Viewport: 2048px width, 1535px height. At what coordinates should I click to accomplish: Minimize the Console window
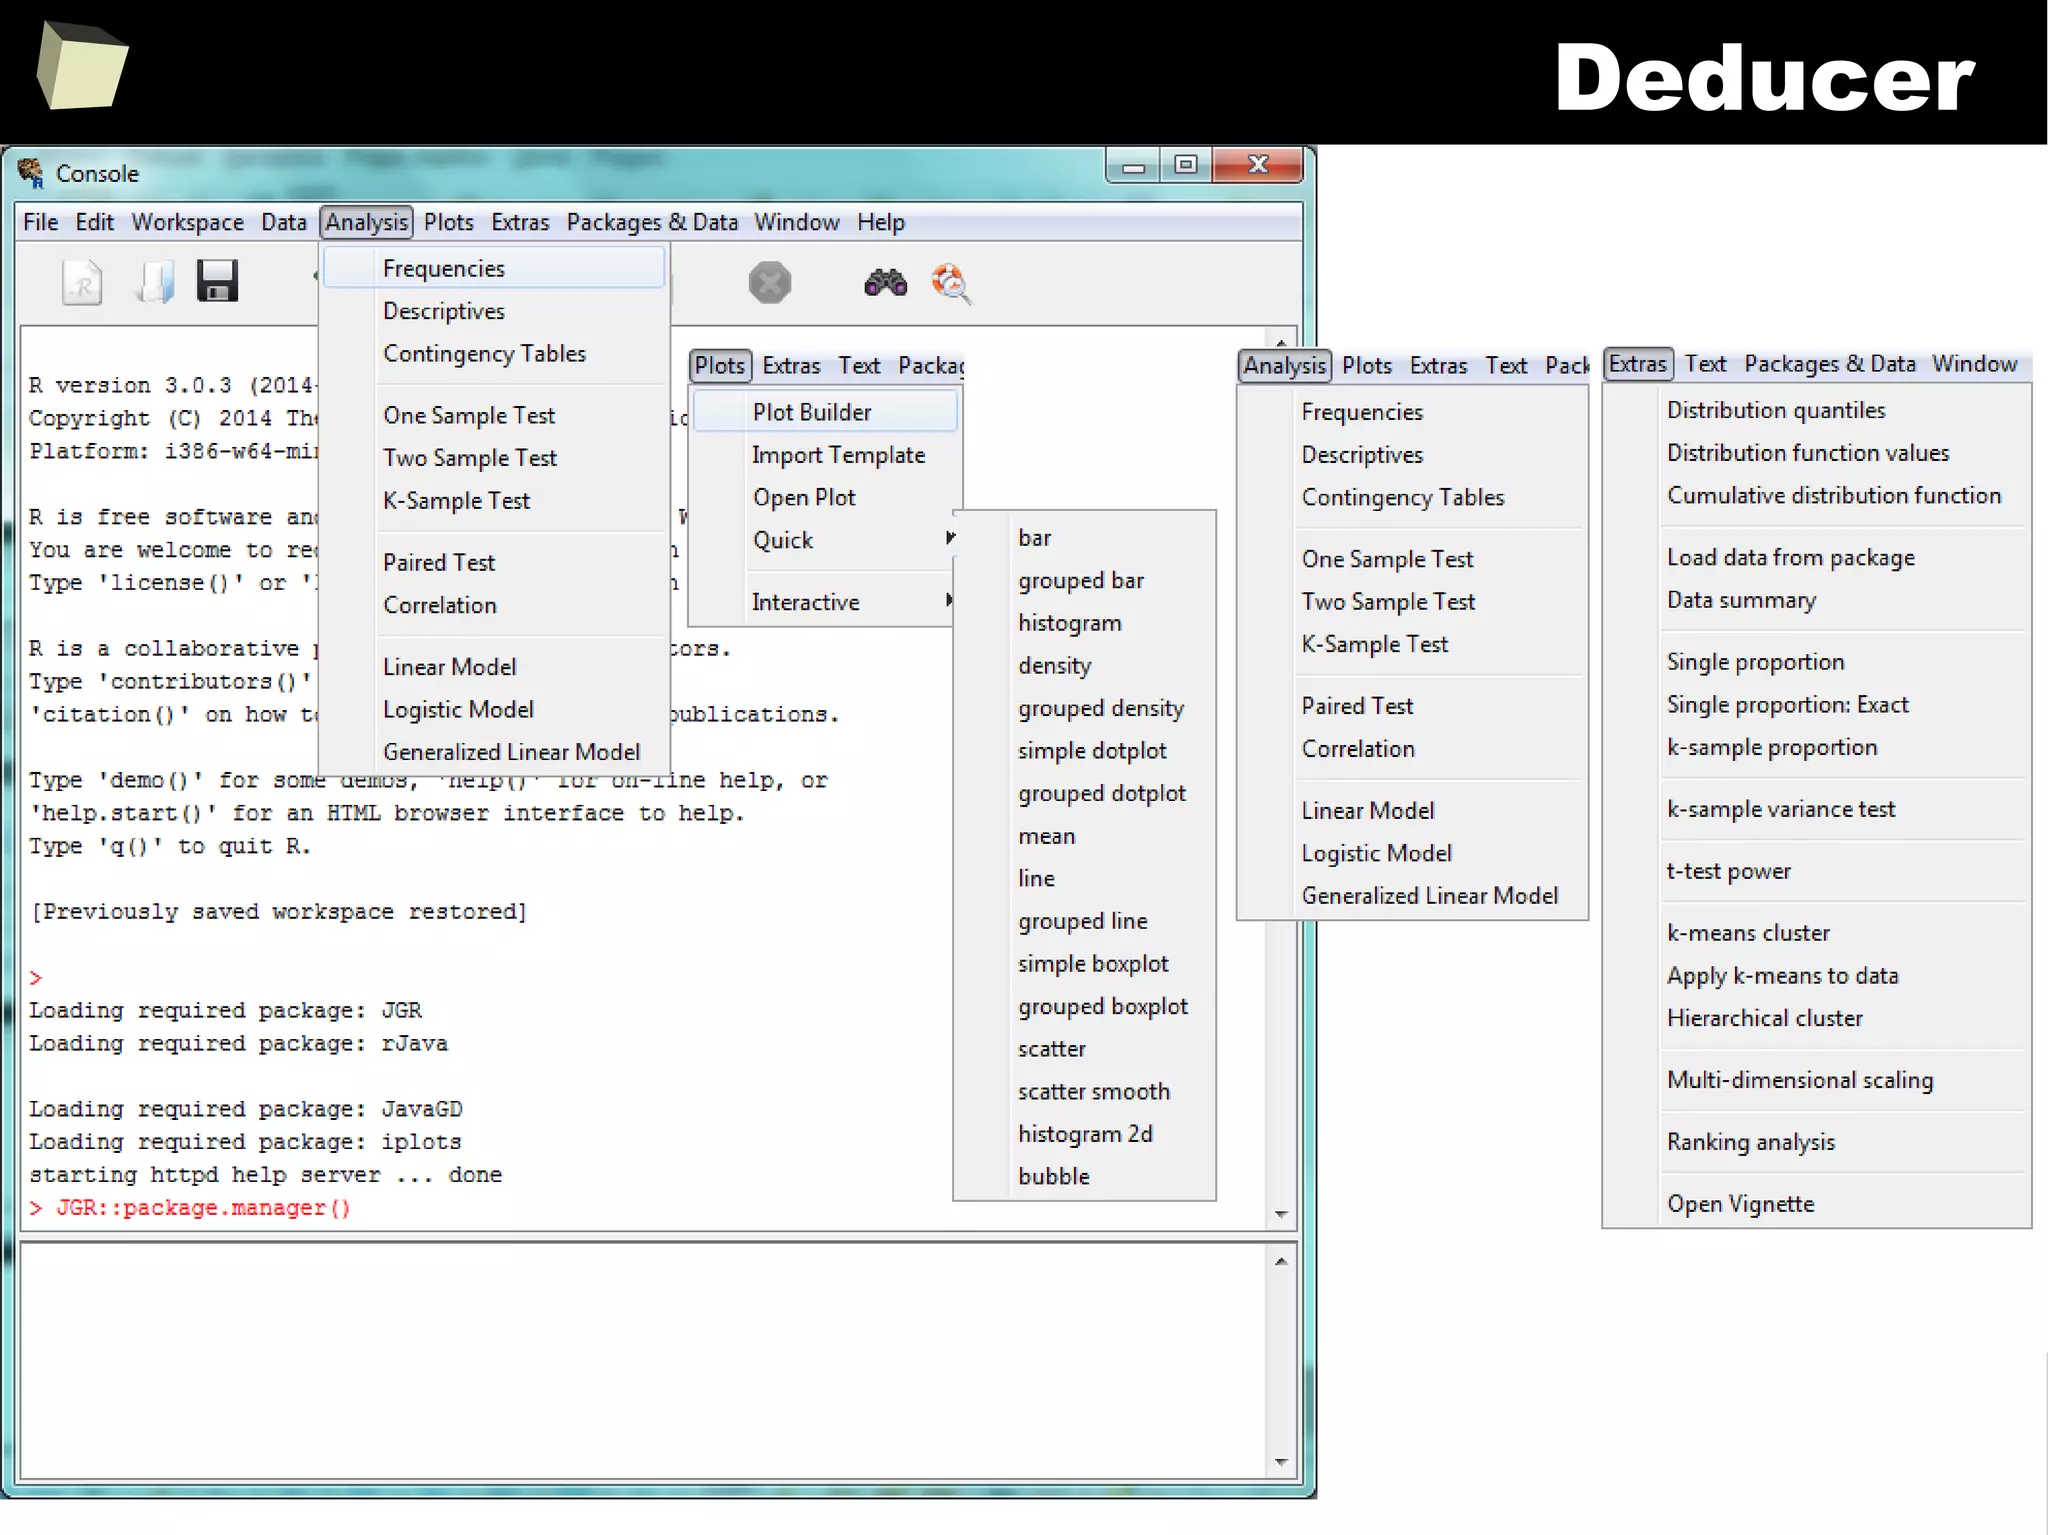pyautogui.click(x=1134, y=165)
